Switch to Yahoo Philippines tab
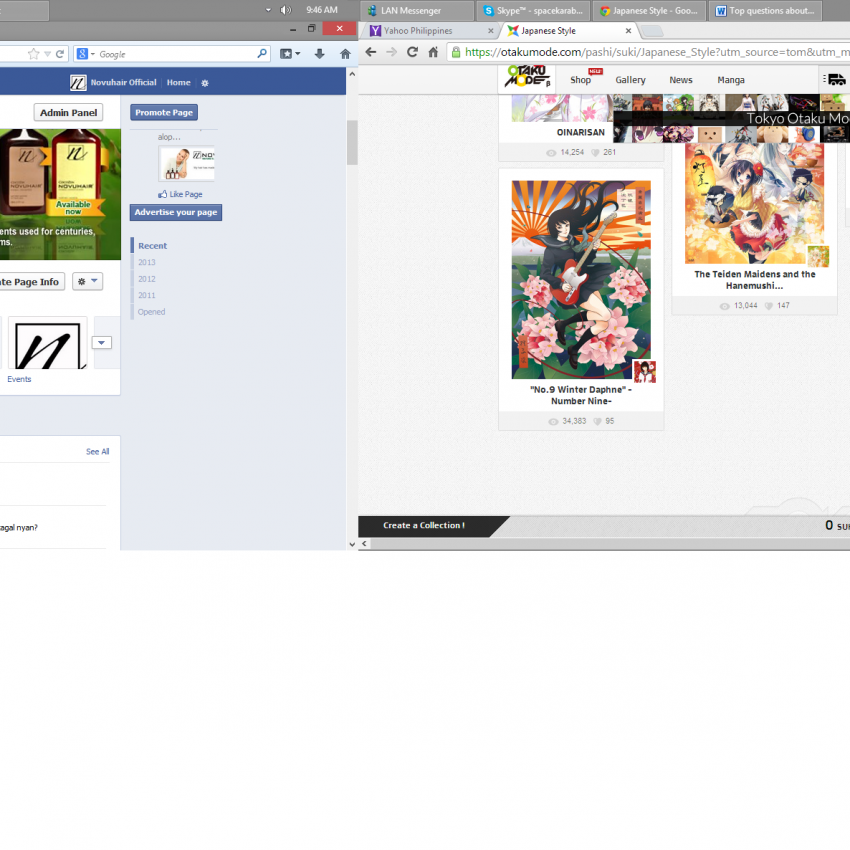Viewport: 850px width, 850px height. (x=428, y=31)
